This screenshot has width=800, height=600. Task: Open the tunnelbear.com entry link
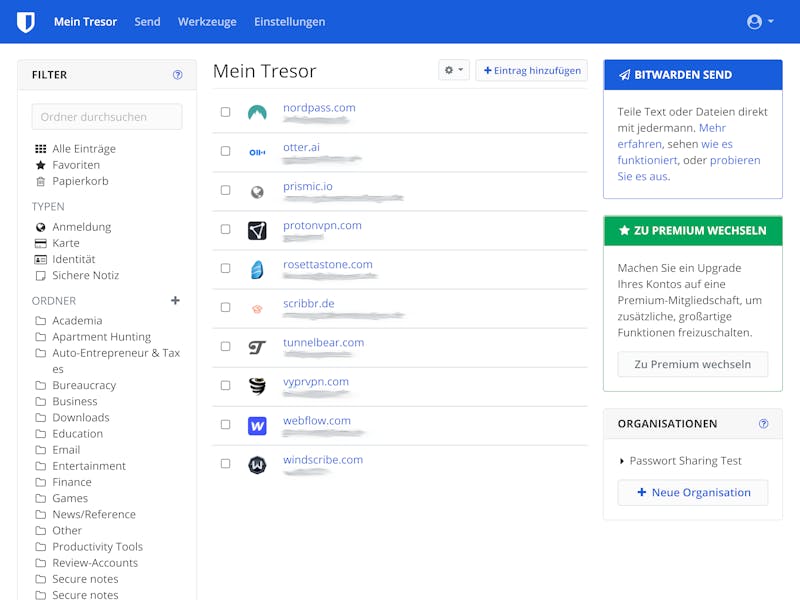click(323, 342)
